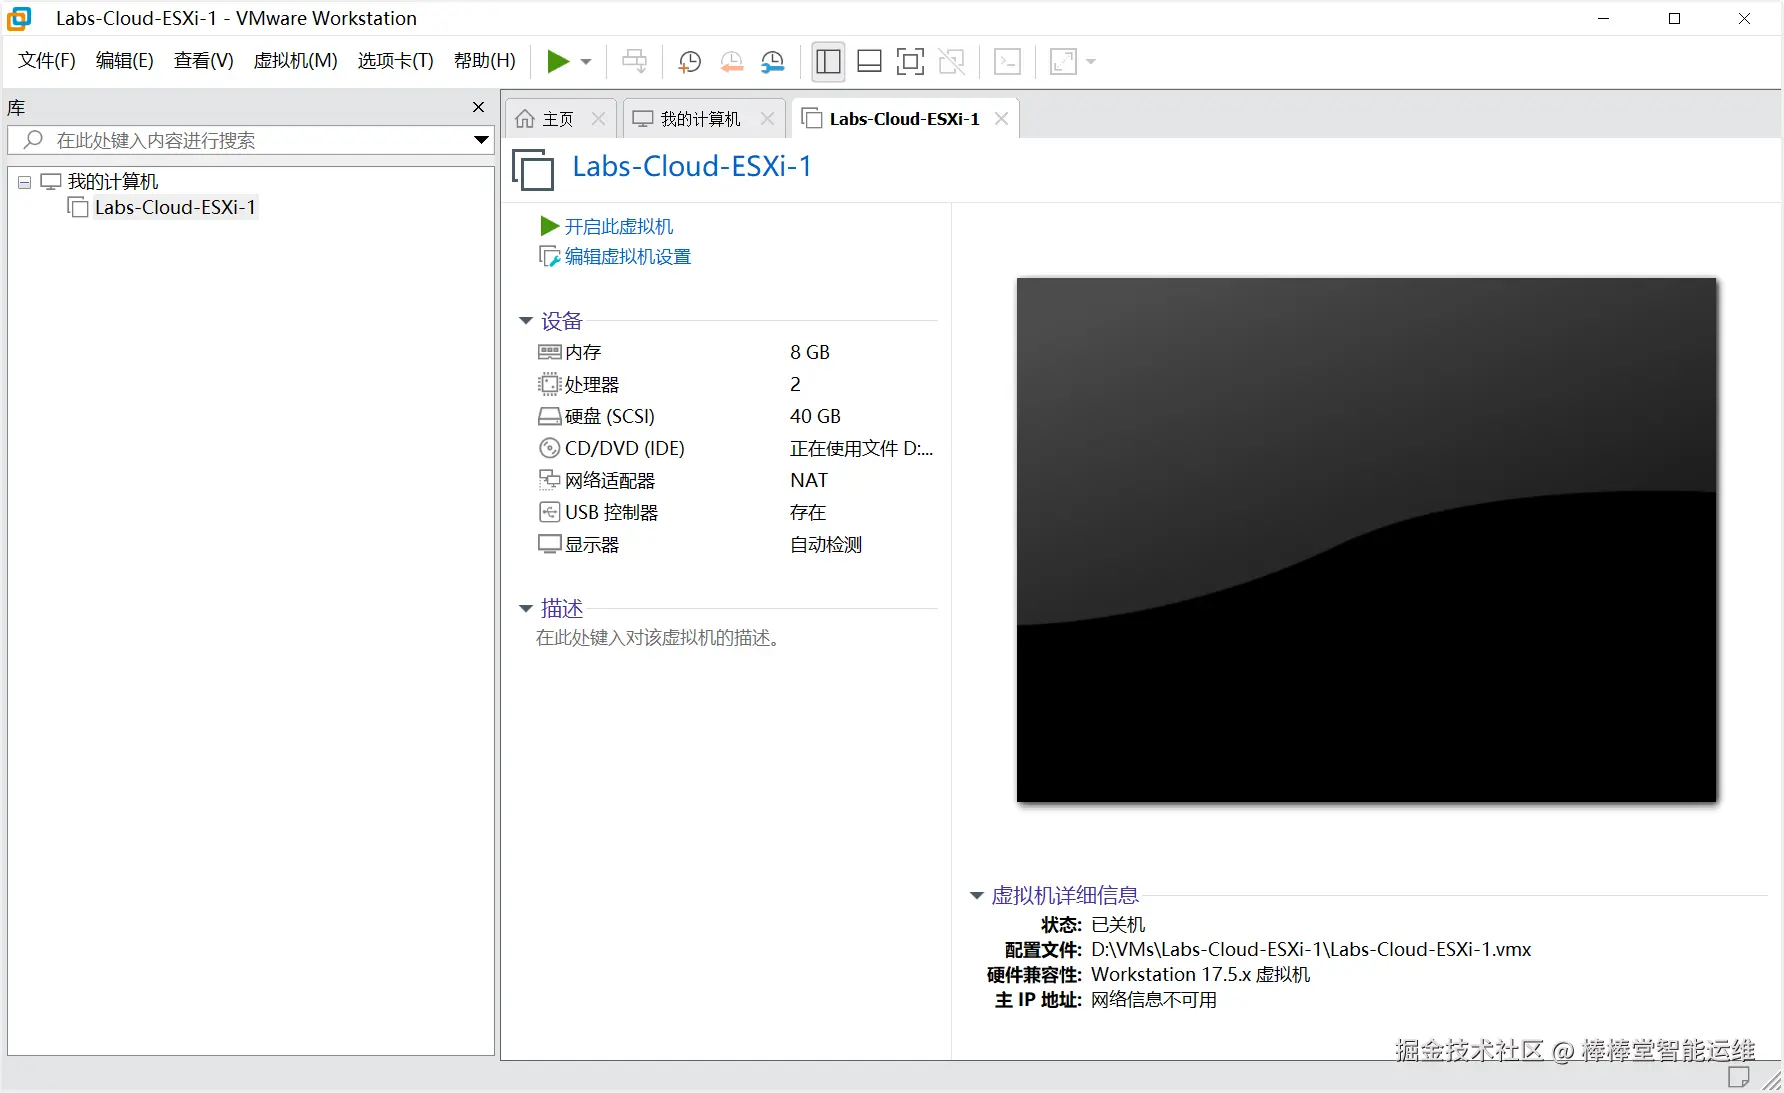Open the 查看(V) menu
The height and width of the screenshot is (1093, 1784).
pyautogui.click(x=203, y=61)
